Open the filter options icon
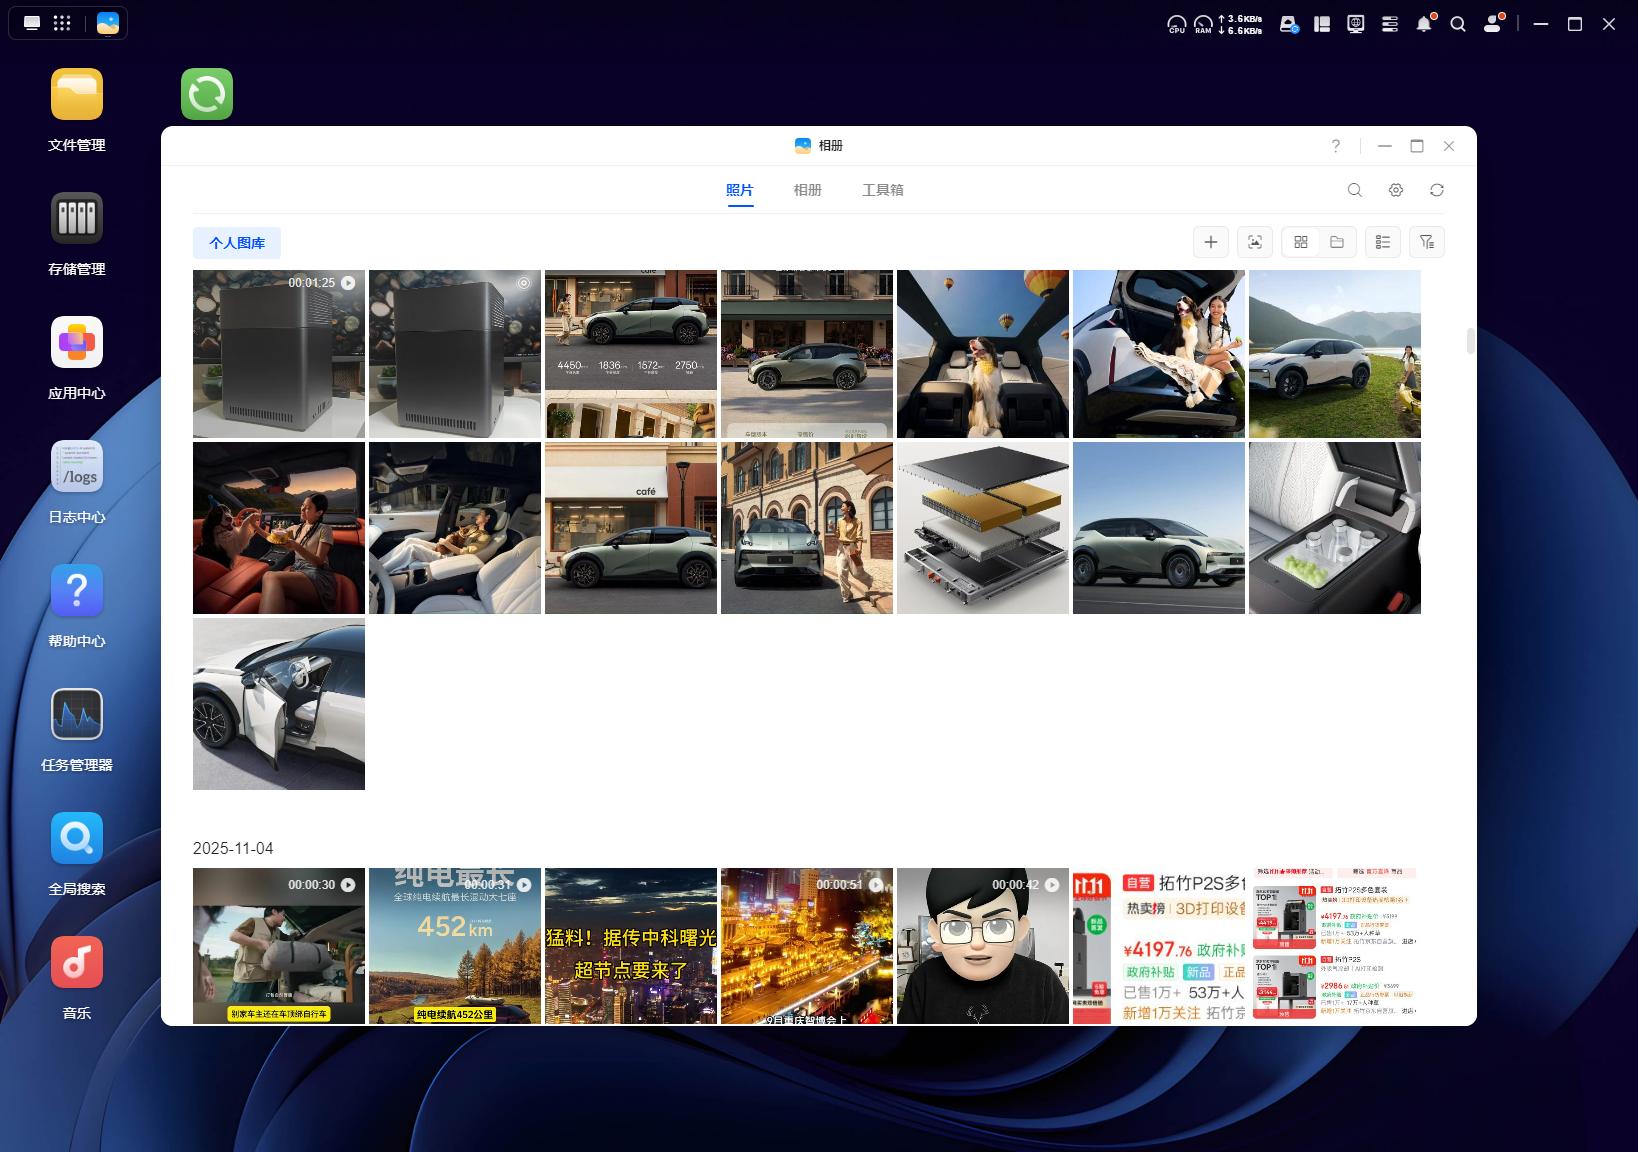Viewport: 1638px width, 1152px height. pyautogui.click(x=1427, y=242)
